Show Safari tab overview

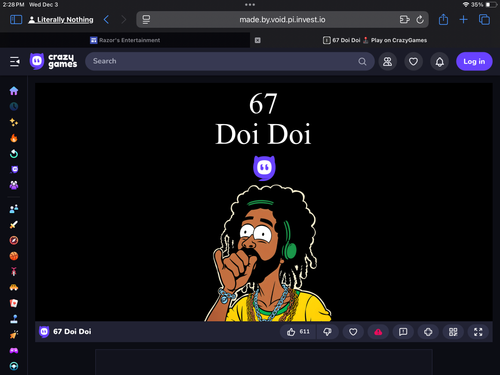pos(484,20)
